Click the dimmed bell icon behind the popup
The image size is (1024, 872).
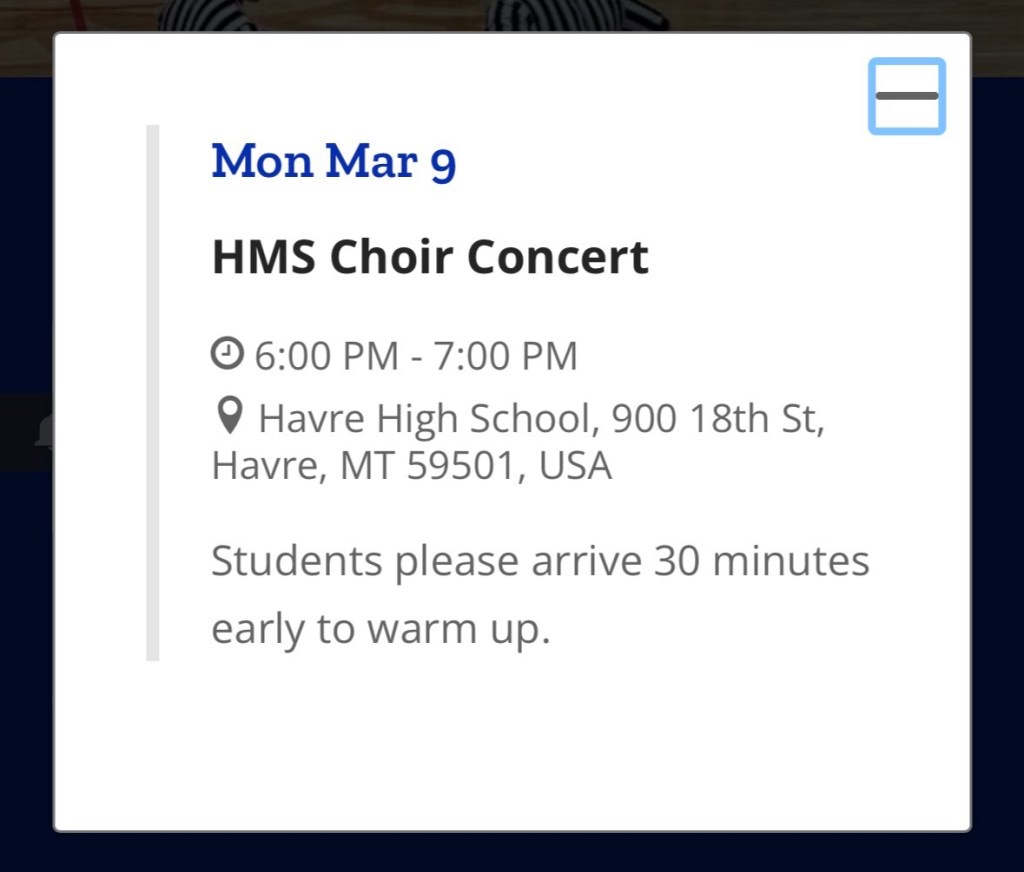(x=44, y=432)
